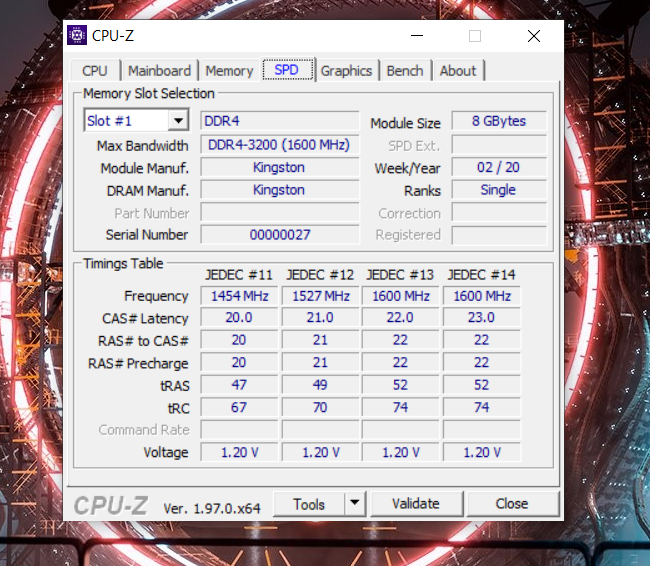Click the JEDEC #14 1600 MHz frequency cell
Image resolution: width=650 pixels, height=566 pixels.
[x=482, y=296]
